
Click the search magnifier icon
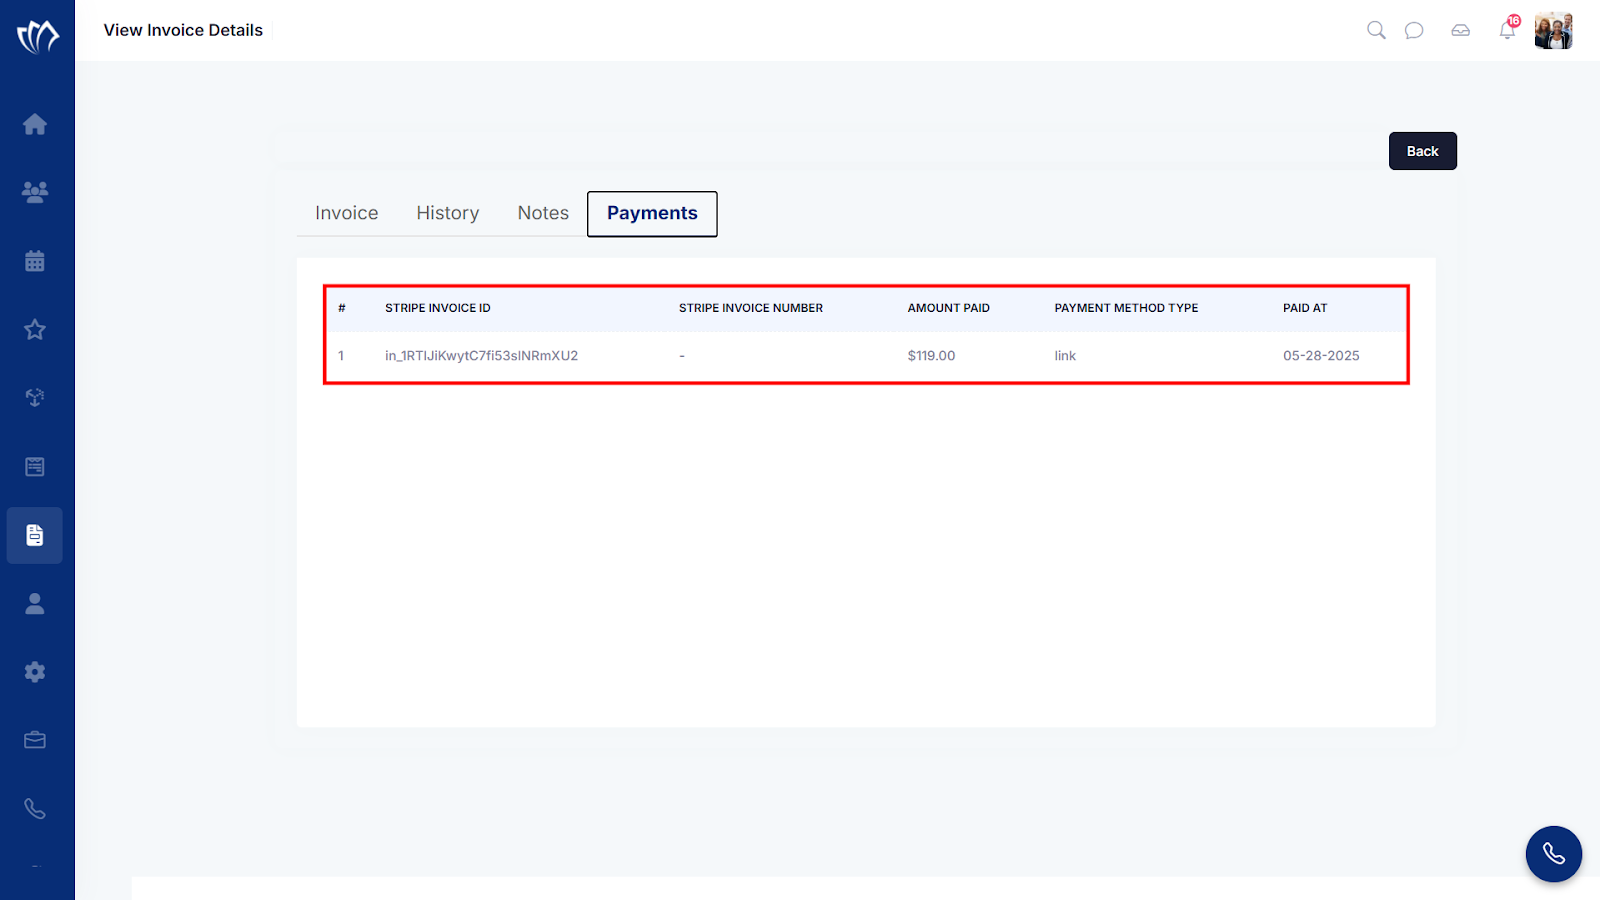pyautogui.click(x=1376, y=30)
